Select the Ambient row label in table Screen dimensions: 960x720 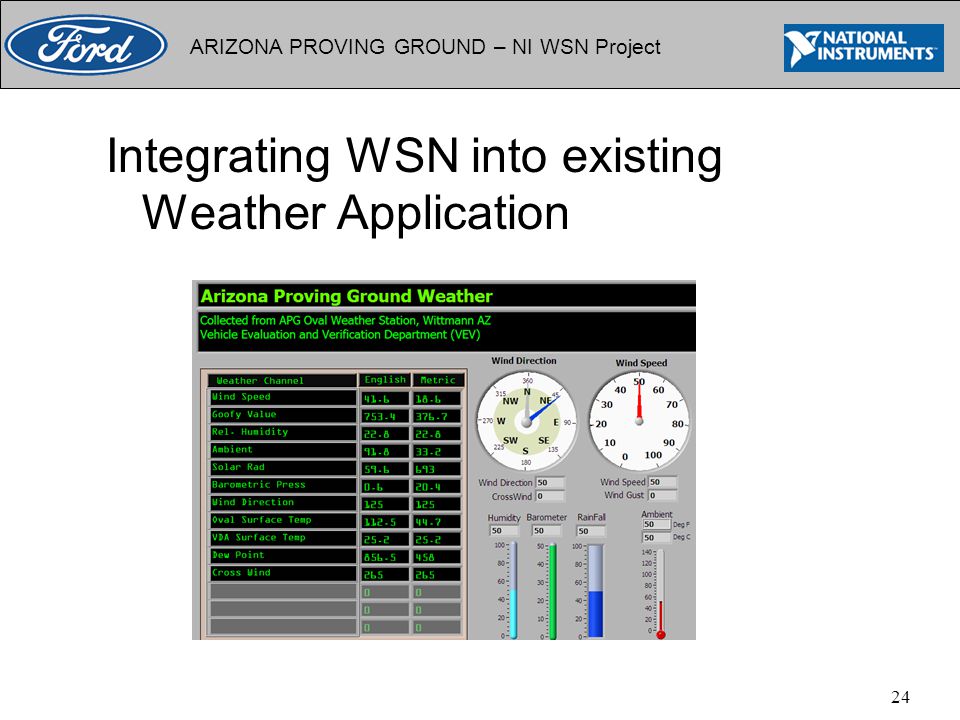coord(283,450)
